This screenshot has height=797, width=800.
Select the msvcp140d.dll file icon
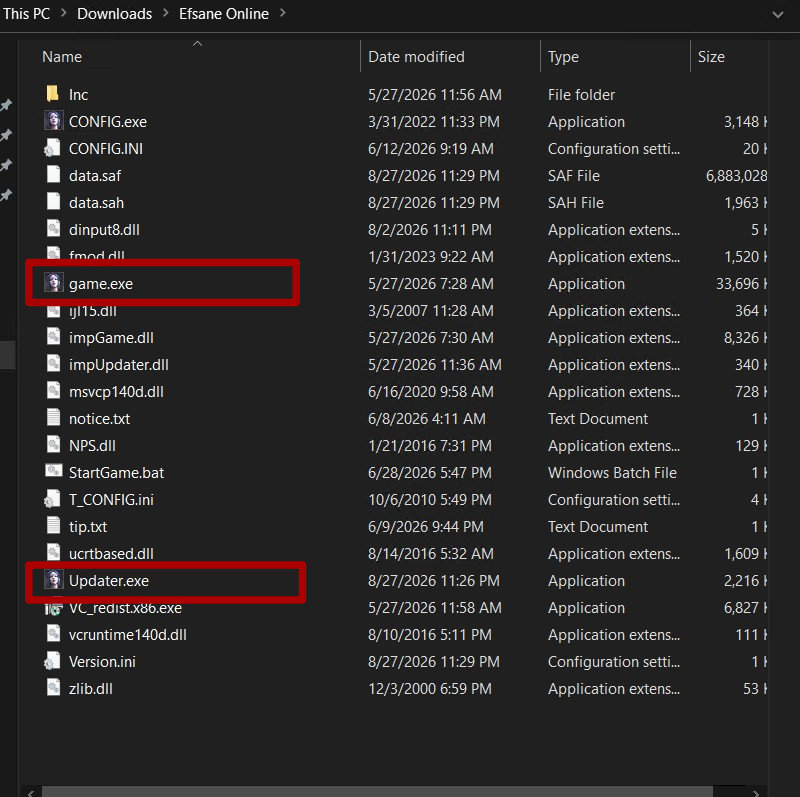pyautogui.click(x=53, y=391)
